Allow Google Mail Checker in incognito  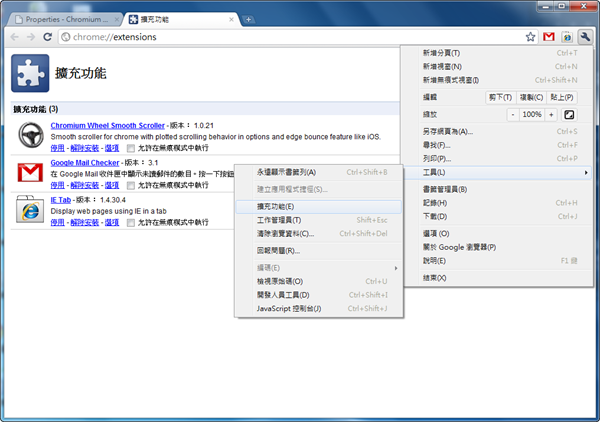pyautogui.click(x=130, y=186)
